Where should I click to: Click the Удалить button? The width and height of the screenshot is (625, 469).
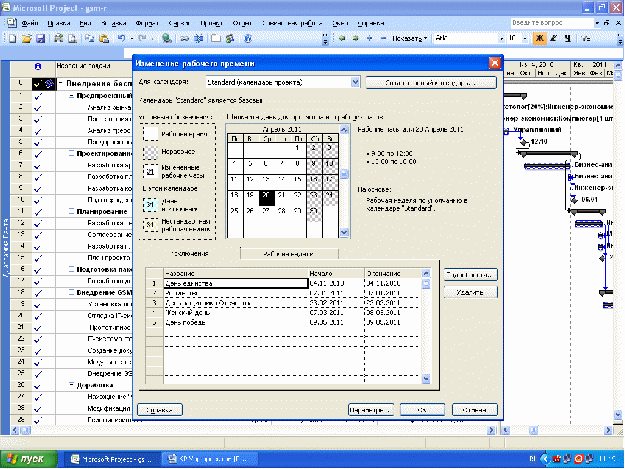470,292
